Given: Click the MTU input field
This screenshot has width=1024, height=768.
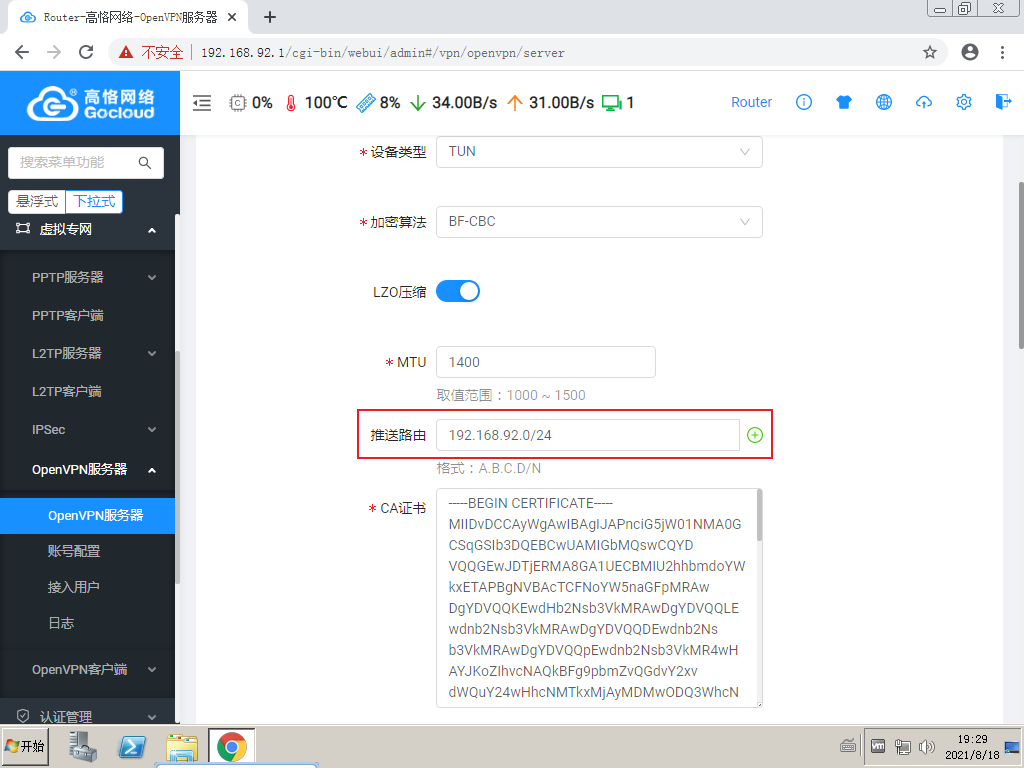Looking at the screenshot, I should point(545,362).
